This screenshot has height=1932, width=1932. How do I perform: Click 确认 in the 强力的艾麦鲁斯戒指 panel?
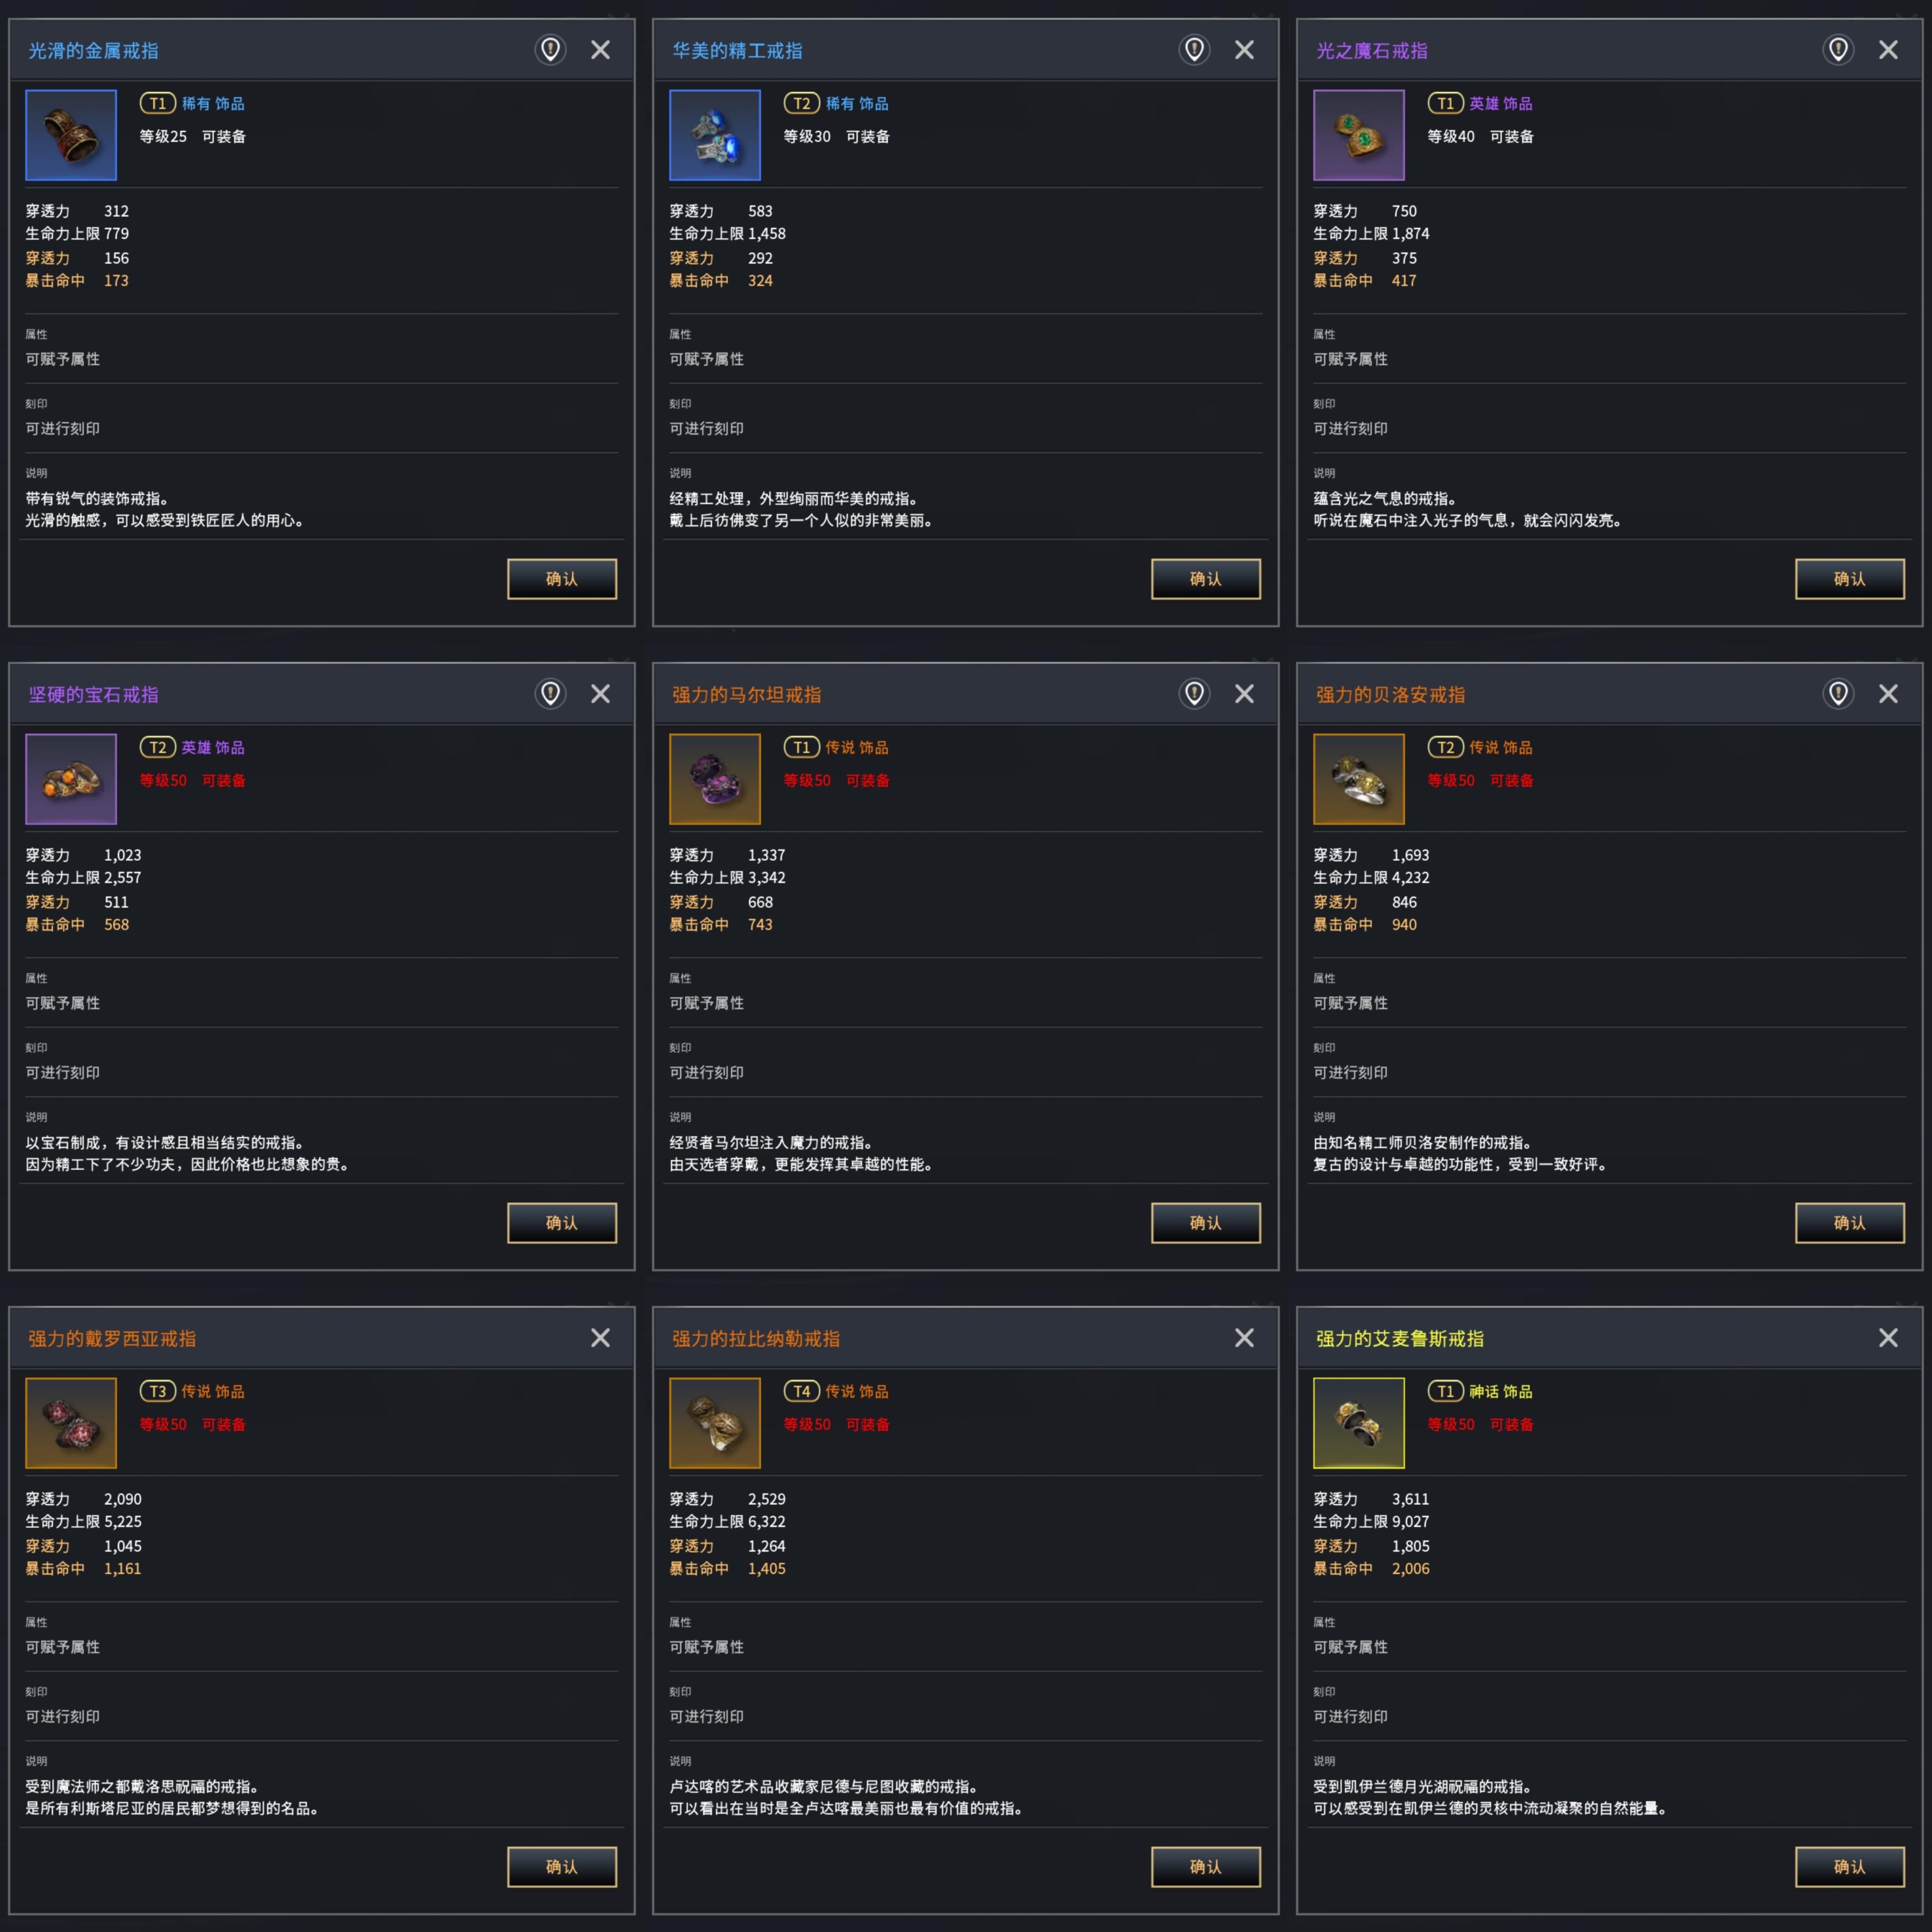coord(1850,1867)
